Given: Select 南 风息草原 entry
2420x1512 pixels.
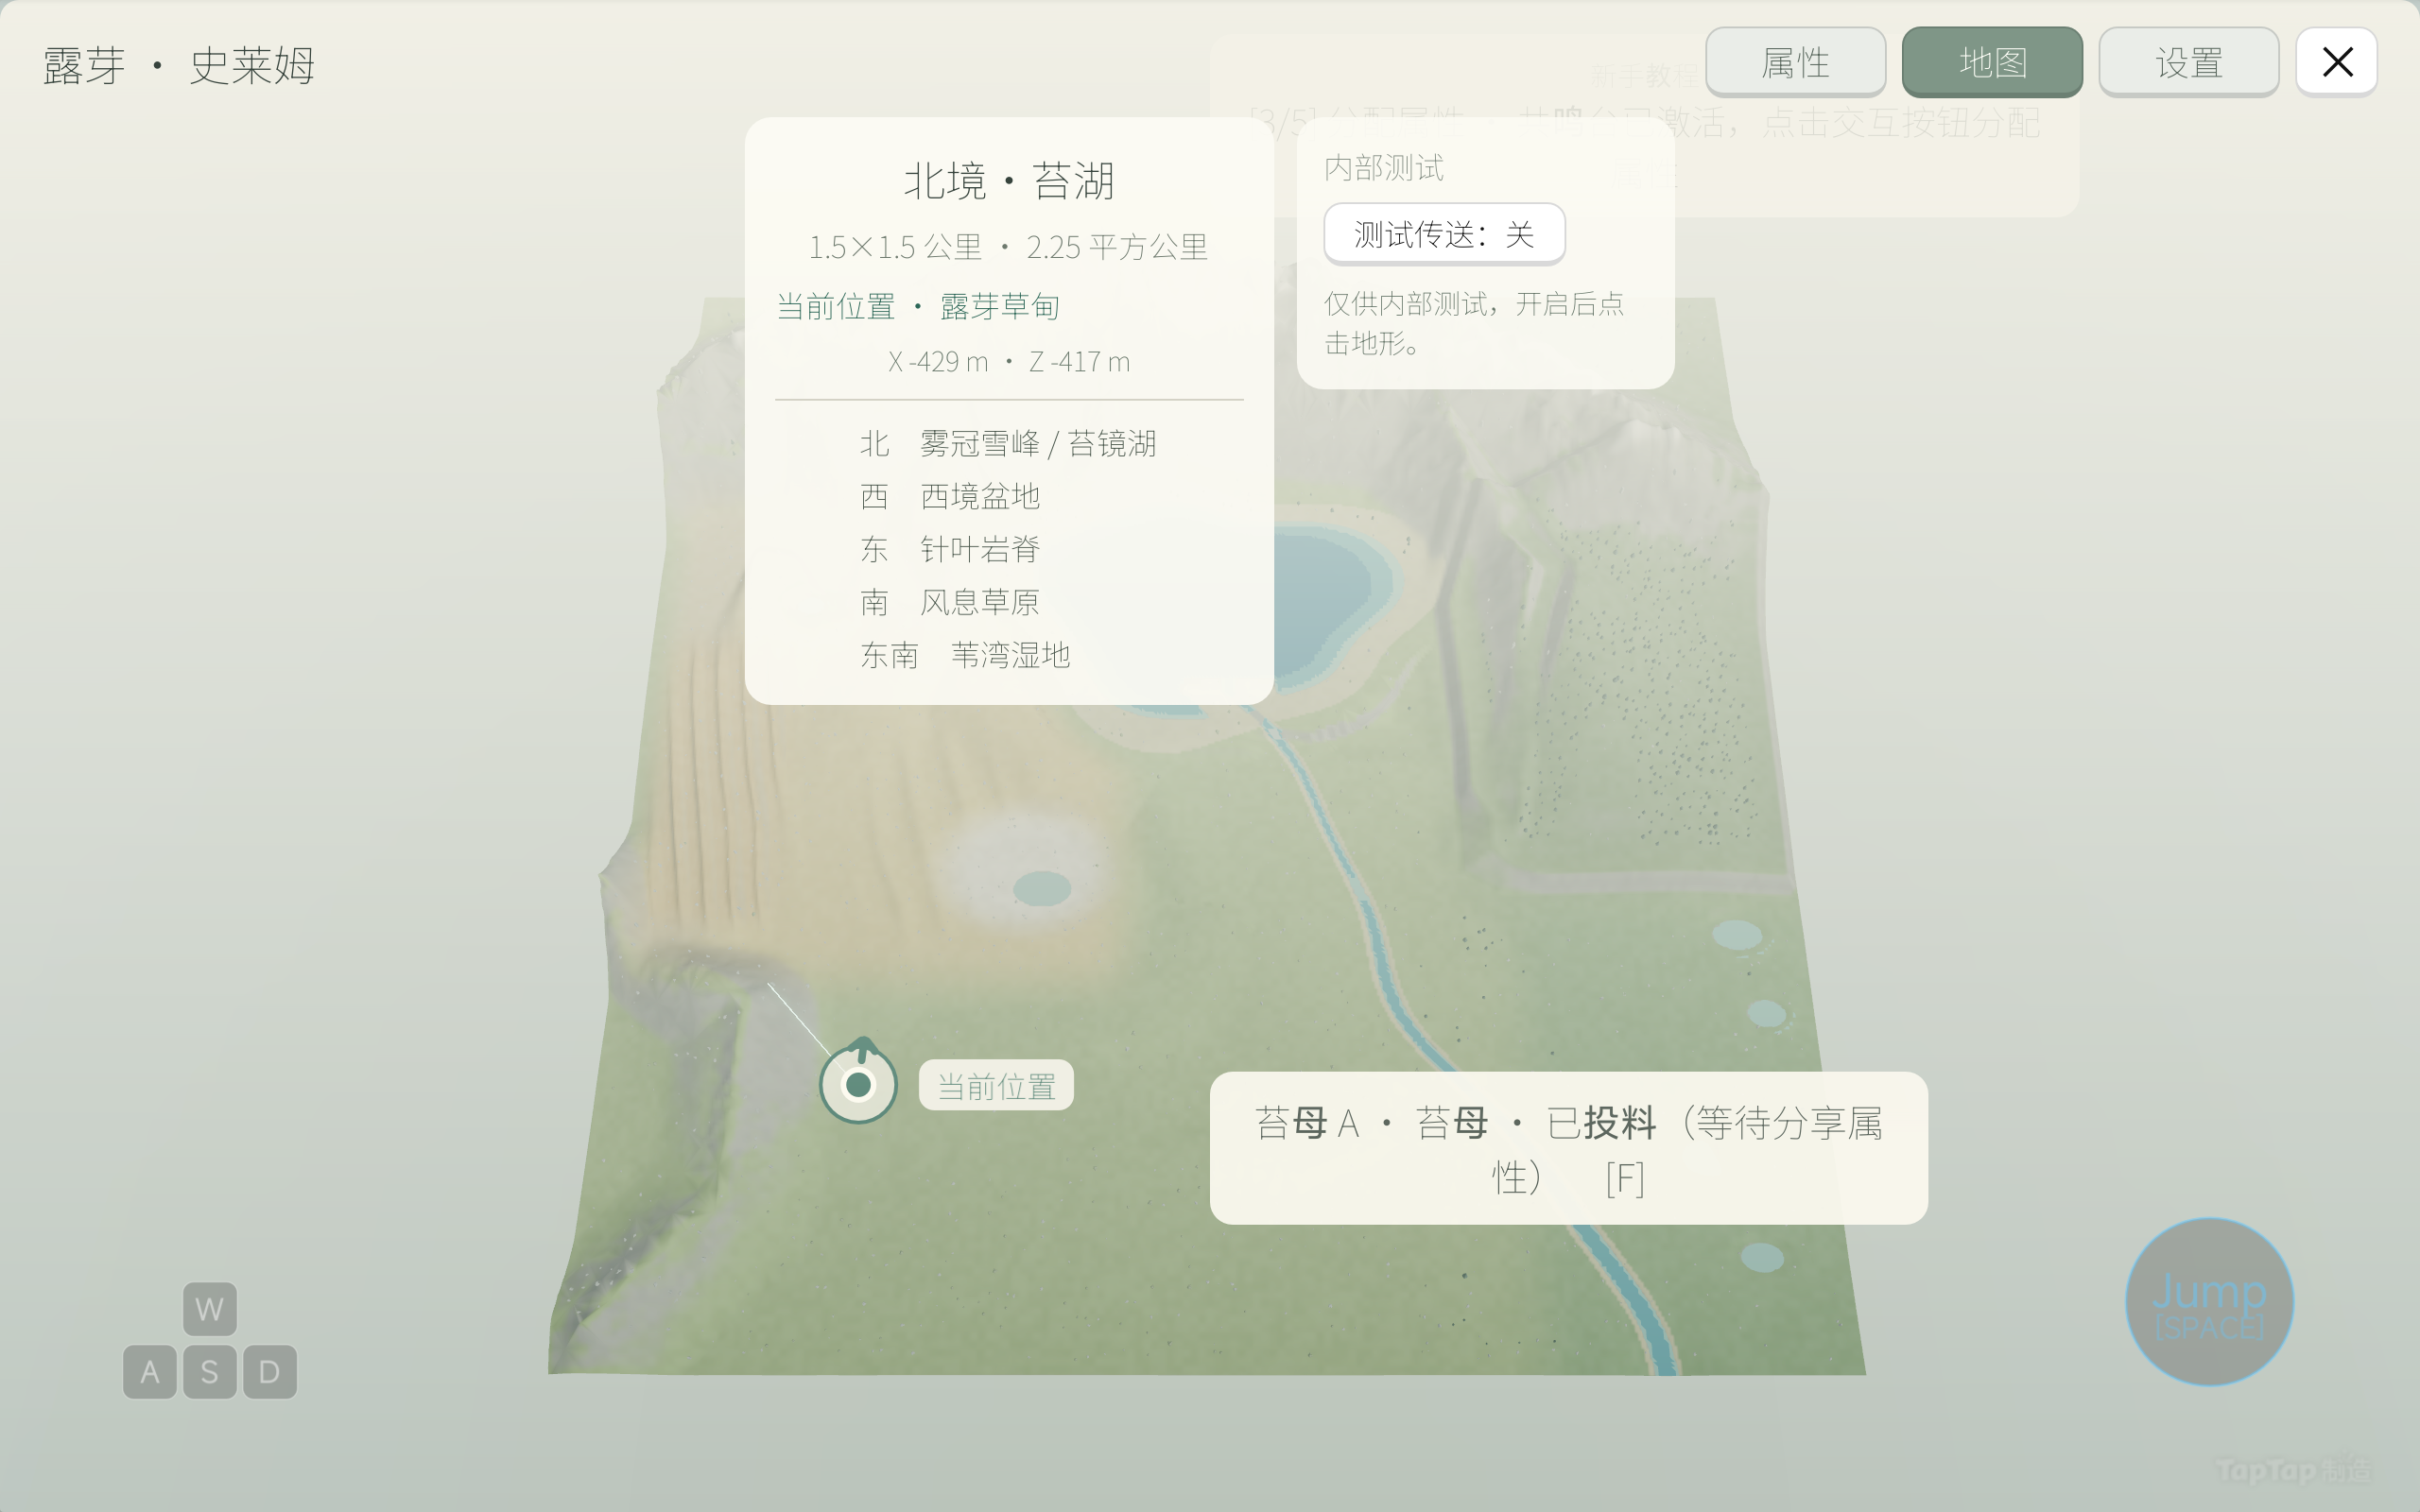Looking at the screenshot, I should (x=950, y=602).
